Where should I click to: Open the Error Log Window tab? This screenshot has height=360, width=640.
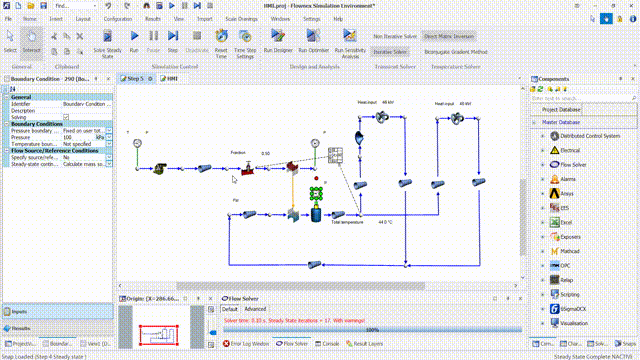click(x=246, y=344)
